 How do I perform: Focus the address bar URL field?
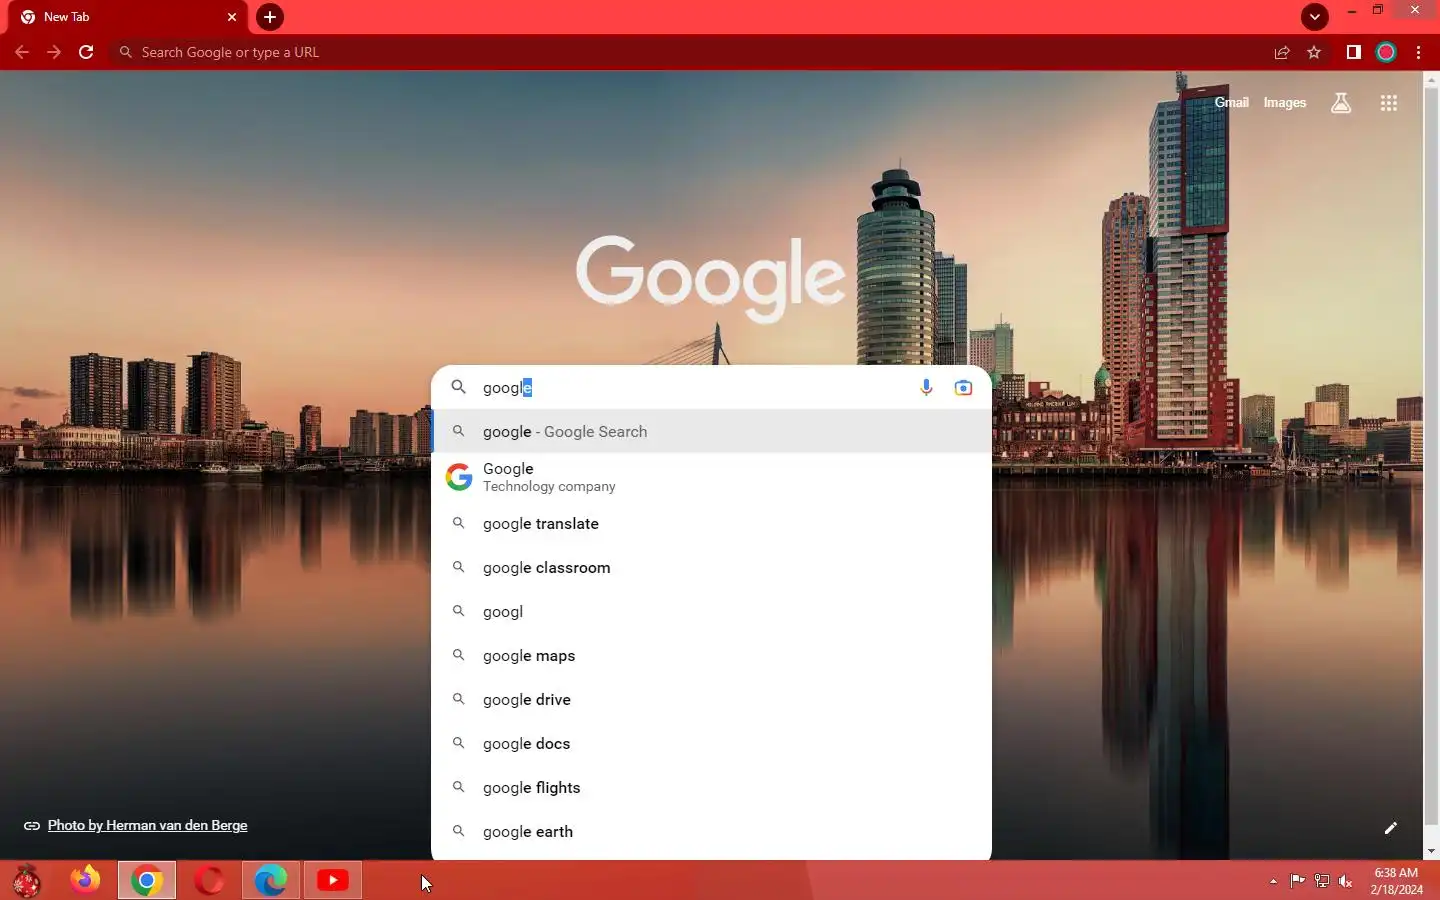point(690,52)
